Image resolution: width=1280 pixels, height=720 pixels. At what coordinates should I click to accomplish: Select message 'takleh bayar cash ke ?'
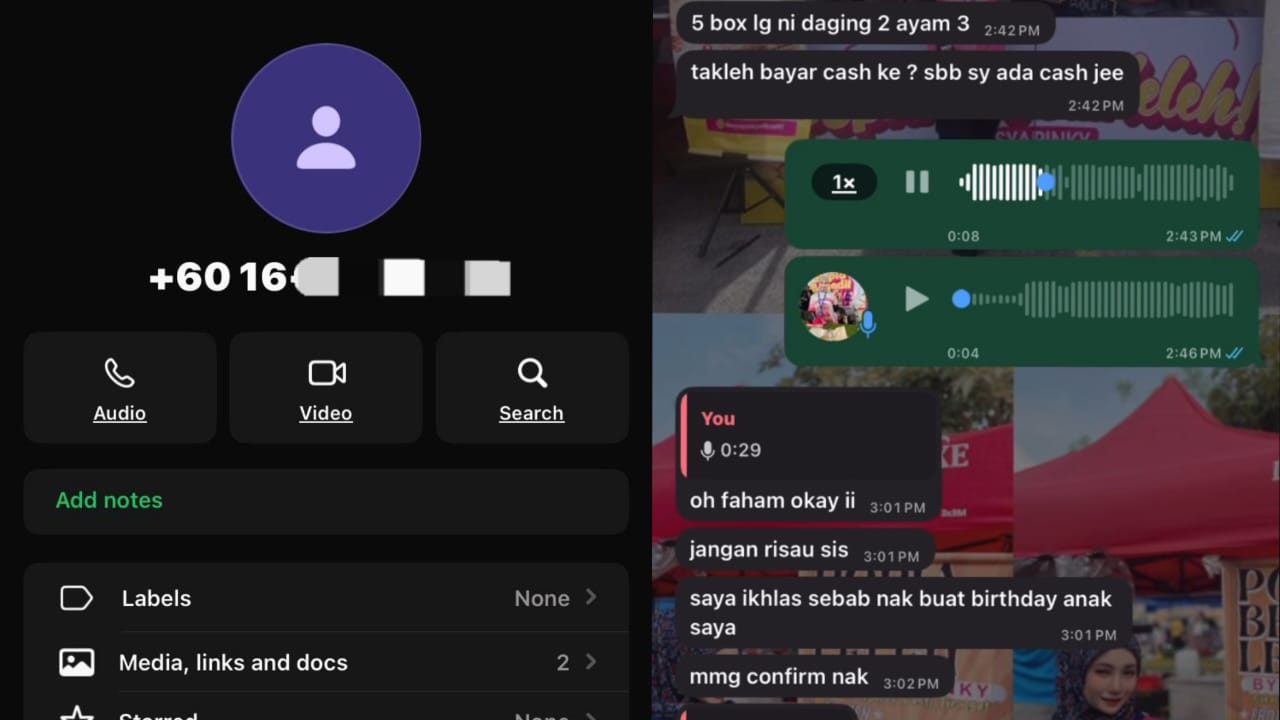907,84
